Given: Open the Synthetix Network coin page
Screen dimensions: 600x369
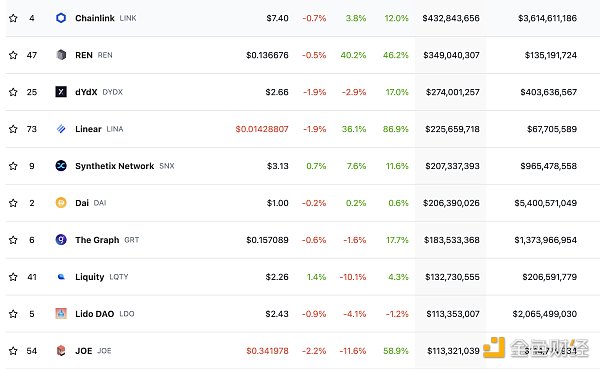Looking at the screenshot, I should click(114, 166).
